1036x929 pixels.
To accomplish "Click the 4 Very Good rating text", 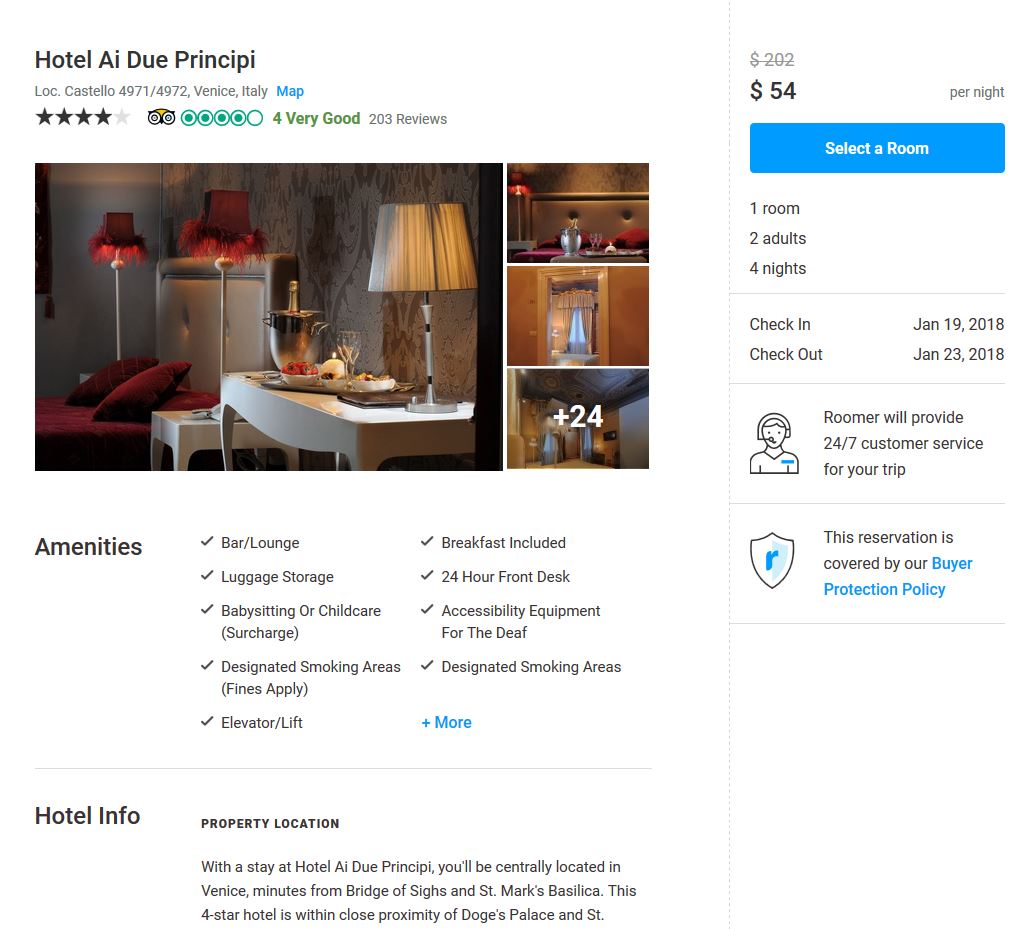I will [x=316, y=118].
